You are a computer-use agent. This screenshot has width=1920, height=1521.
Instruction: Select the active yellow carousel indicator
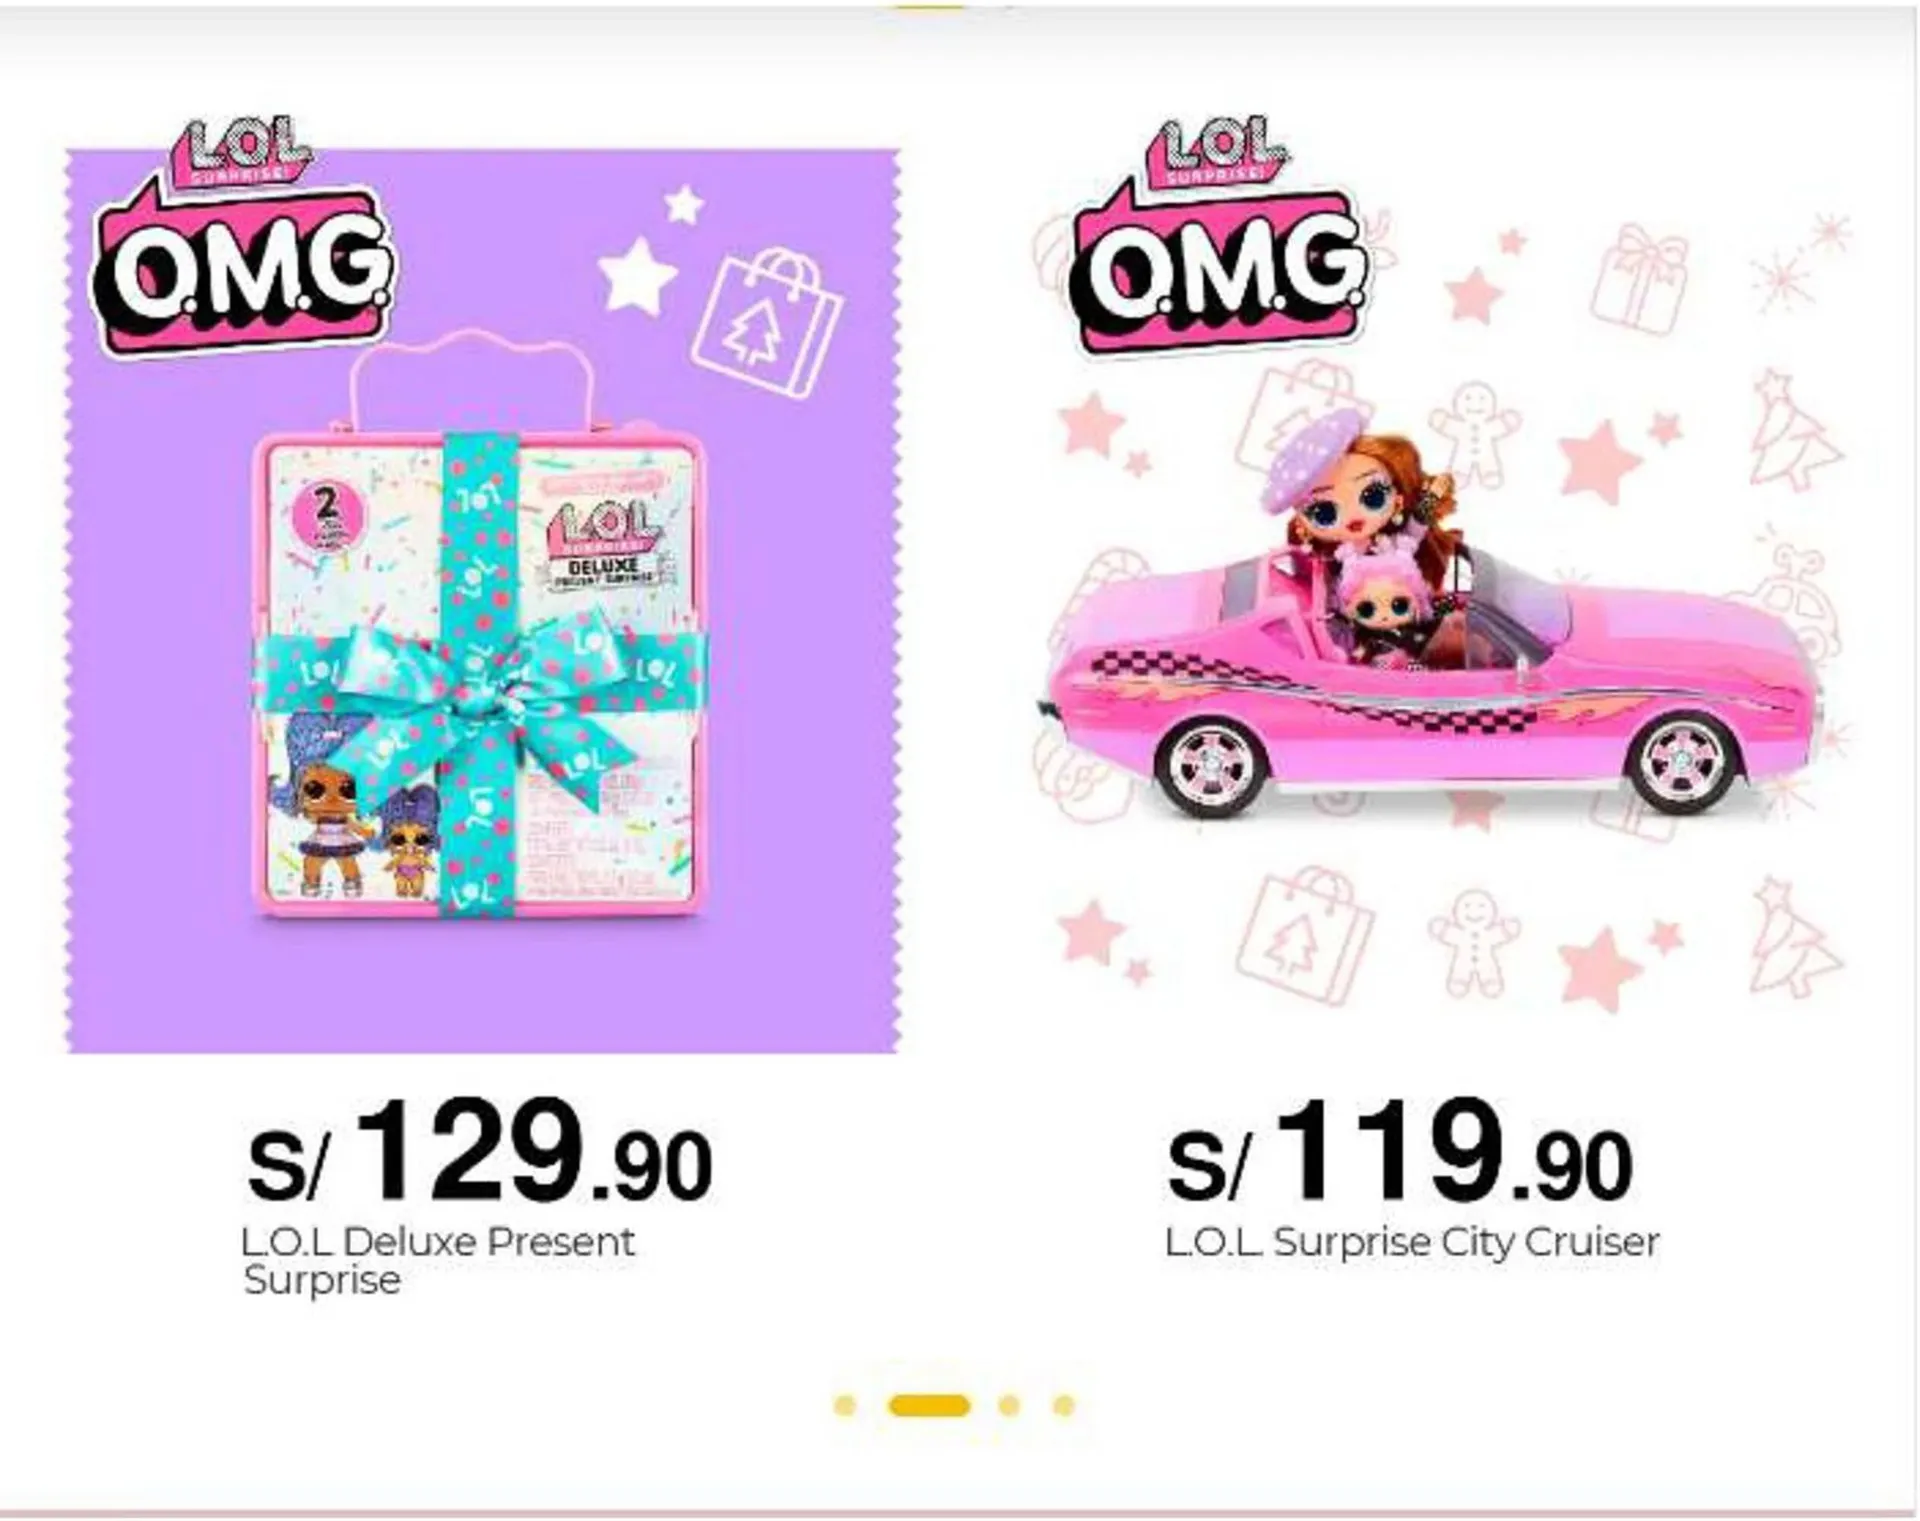pyautogui.click(x=929, y=1406)
